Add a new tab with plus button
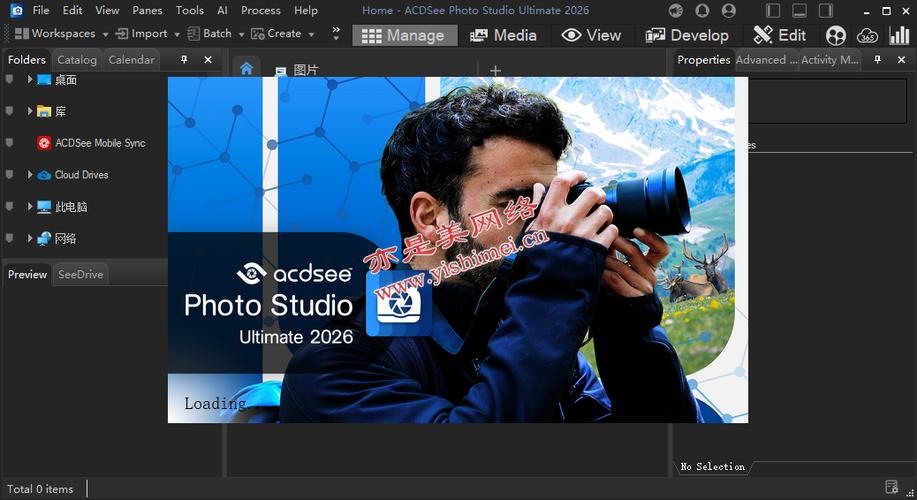917x500 pixels. [x=495, y=71]
